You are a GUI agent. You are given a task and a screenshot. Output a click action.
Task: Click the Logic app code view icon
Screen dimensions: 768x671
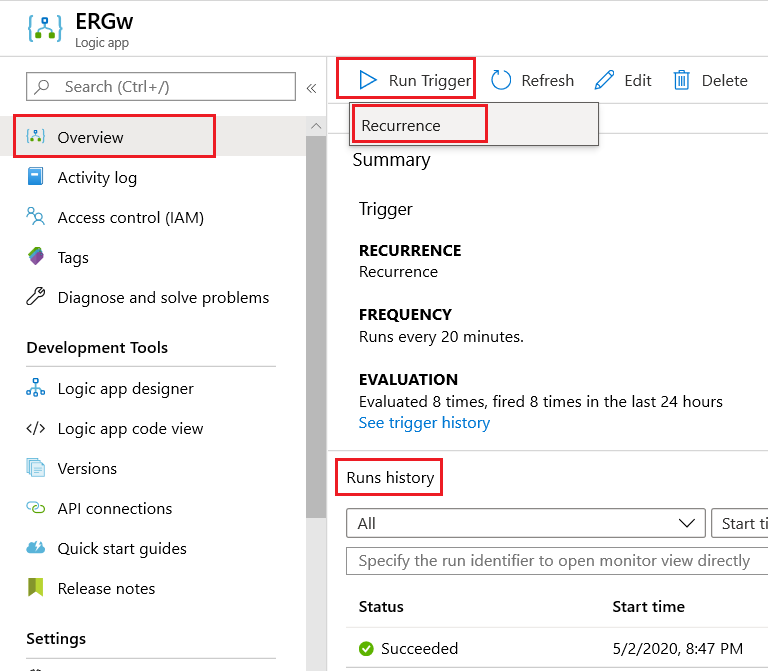(36, 428)
